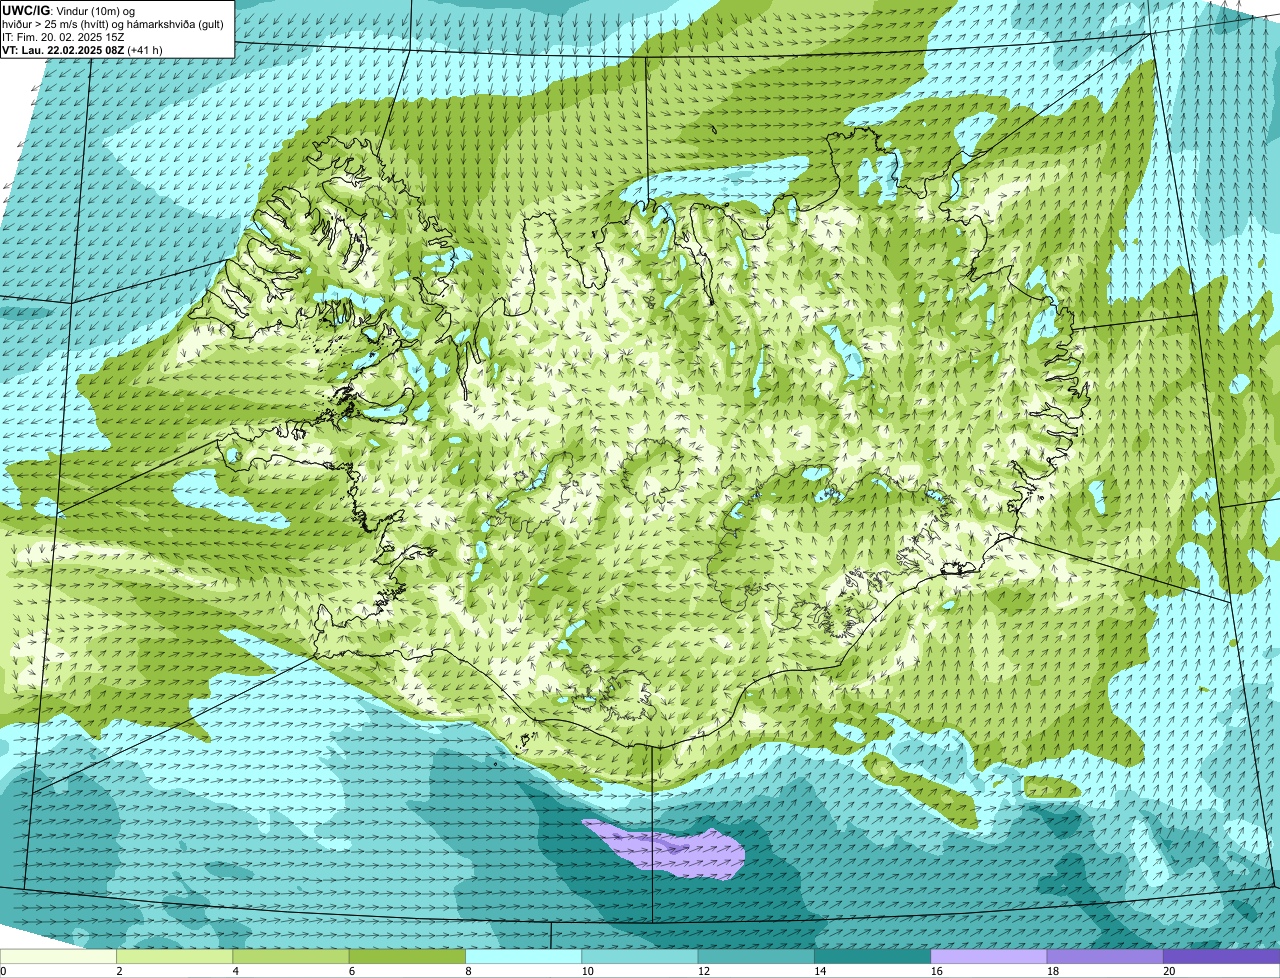The height and width of the screenshot is (978, 1280).
Task: Click the '(+41 h)' forecast offset text
Action: point(145,50)
